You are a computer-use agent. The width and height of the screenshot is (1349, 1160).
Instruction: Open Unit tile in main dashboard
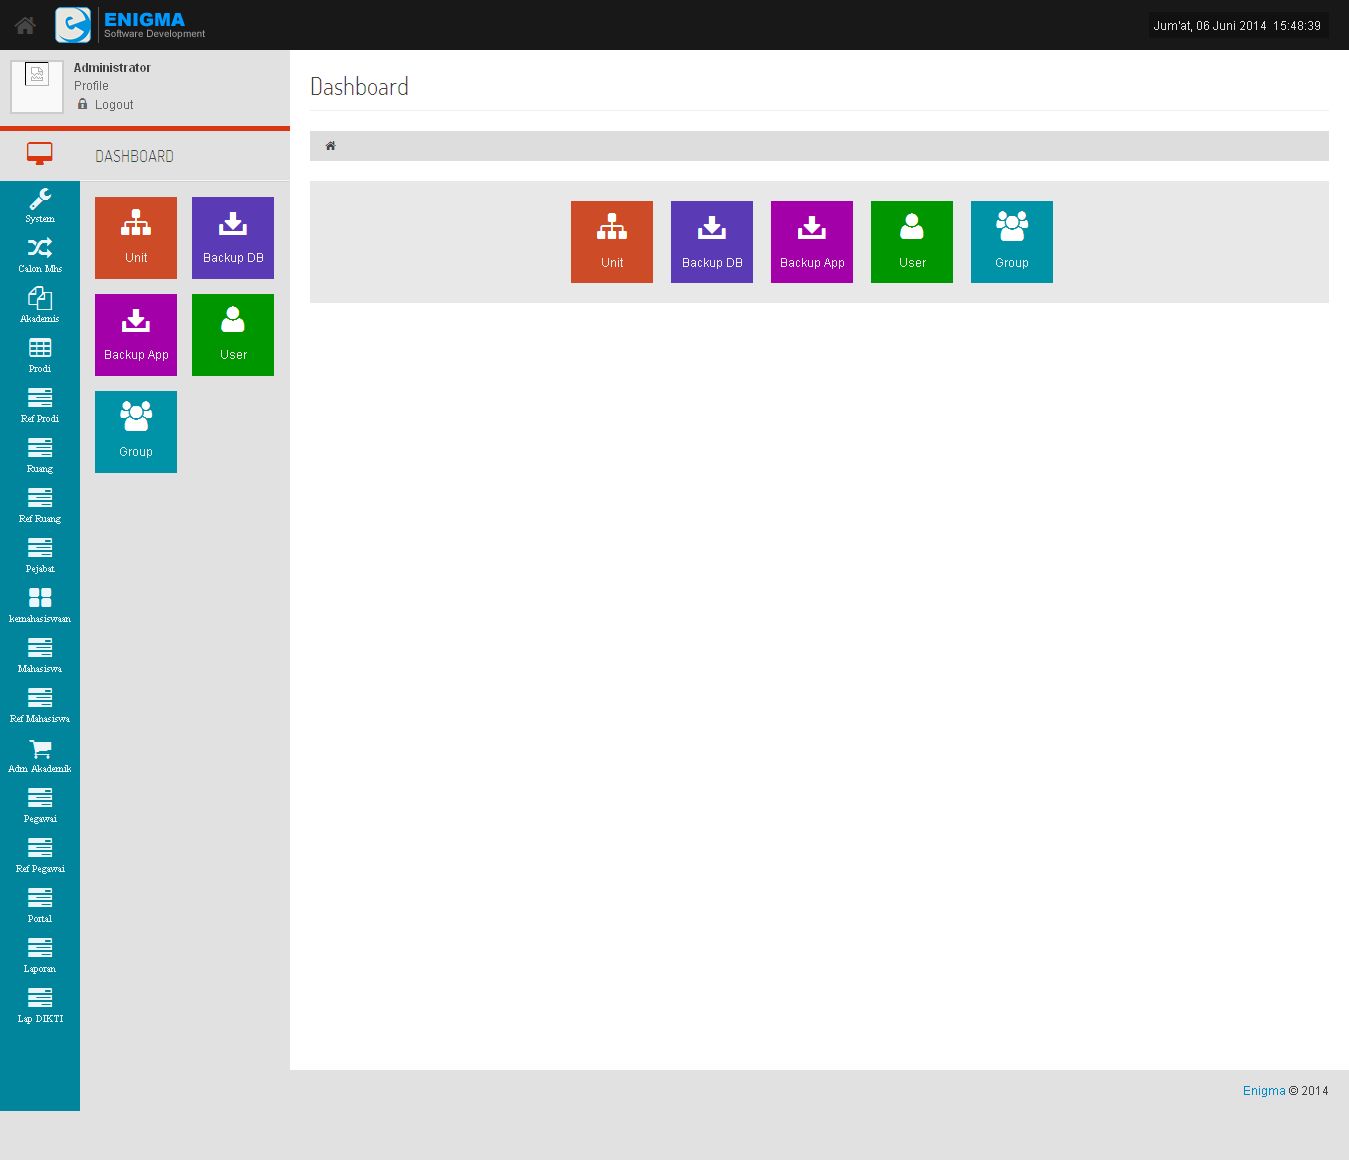point(612,242)
